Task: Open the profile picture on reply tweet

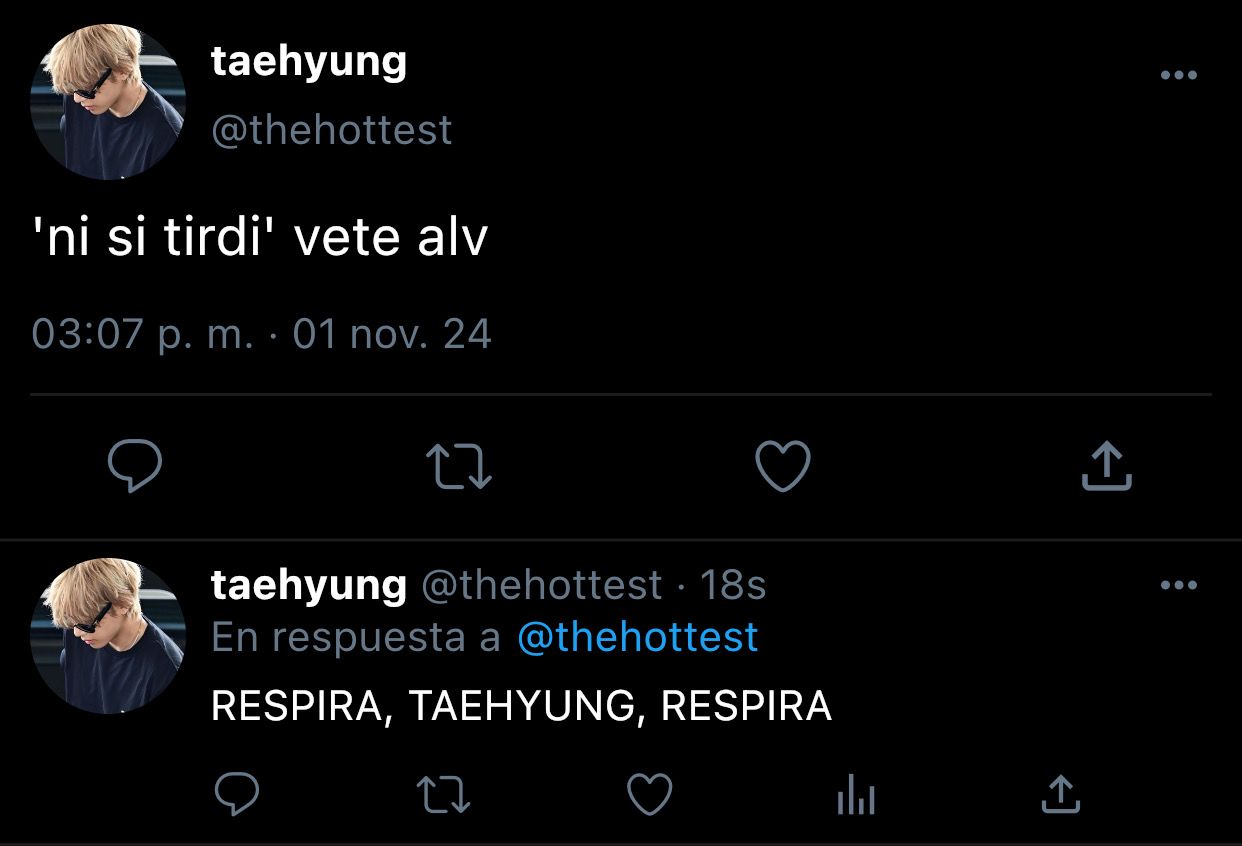Action: (108, 636)
